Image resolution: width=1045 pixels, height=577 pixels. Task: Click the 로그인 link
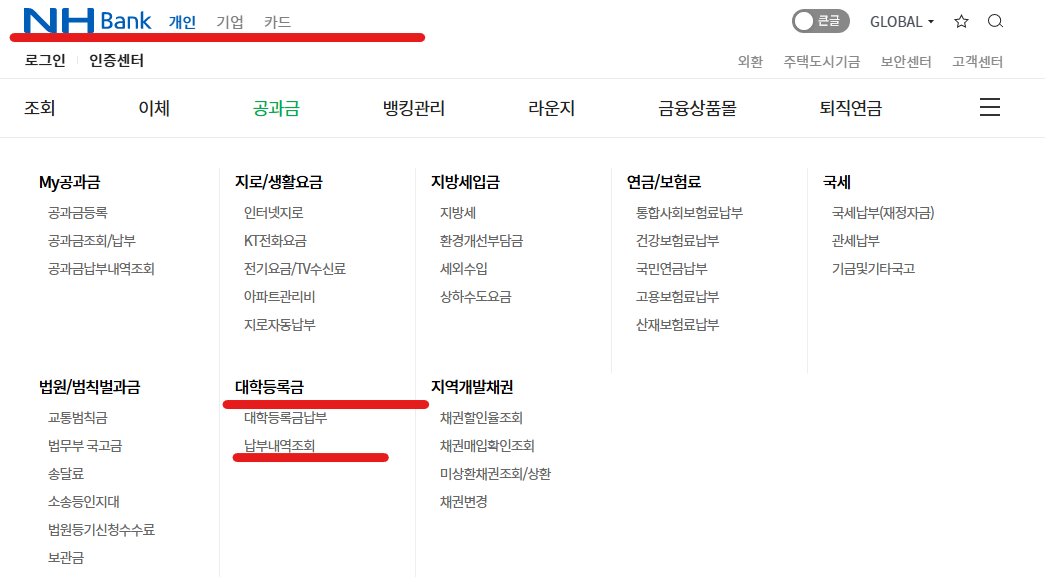[x=45, y=61]
